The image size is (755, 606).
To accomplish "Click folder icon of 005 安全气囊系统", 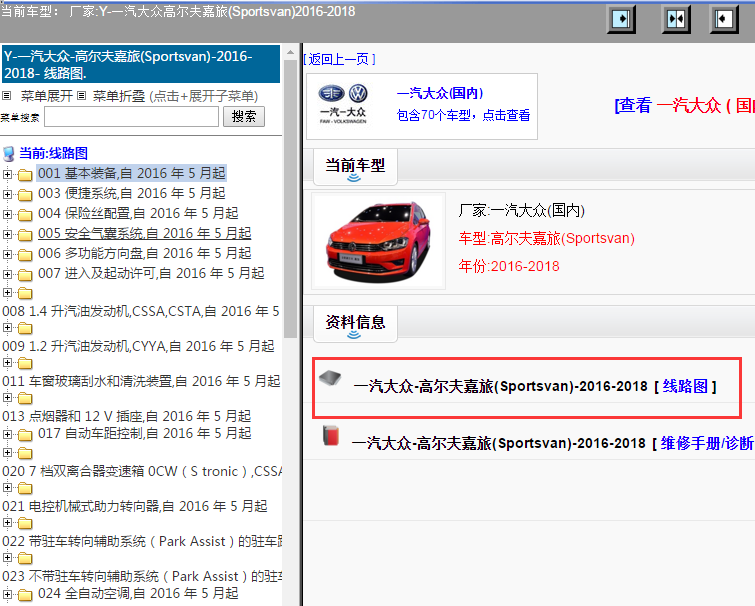I will pyautogui.click(x=25, y=235).
